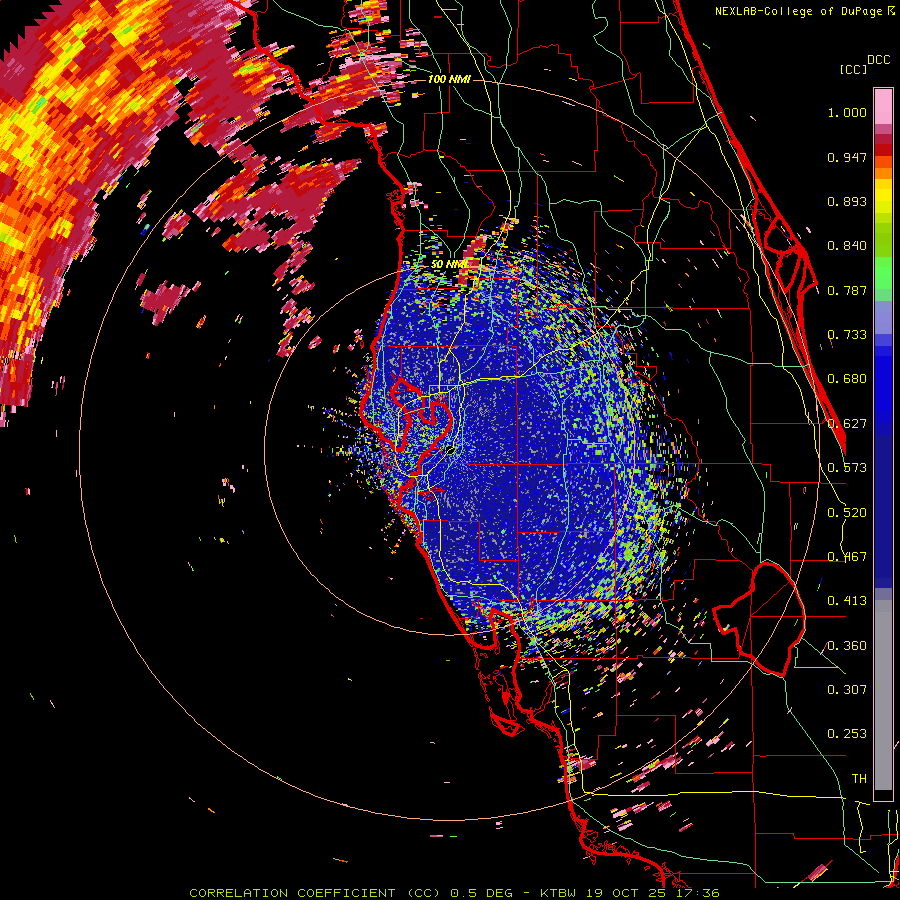Select the 0.893 scale value
Viewport: 900px width, 900px height.
pyautogui.click(x=847, y=201)
